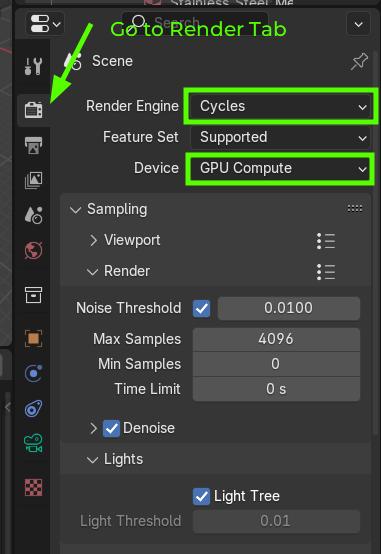The image size is (381, 554).
Task: Open the Texture properties tab
Action: tap(34, 487)
